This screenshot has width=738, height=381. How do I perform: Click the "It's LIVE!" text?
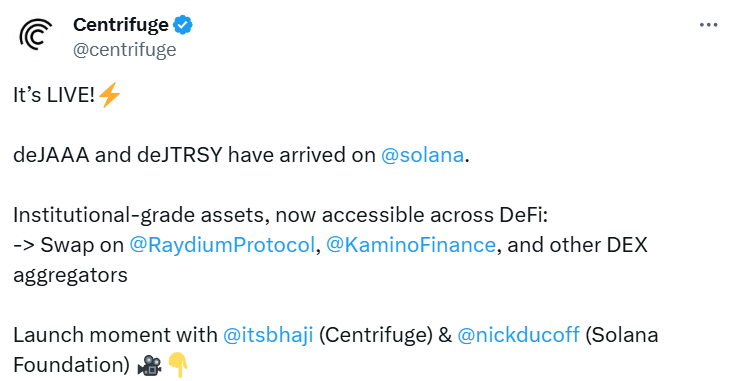click(x=54, y=95)
